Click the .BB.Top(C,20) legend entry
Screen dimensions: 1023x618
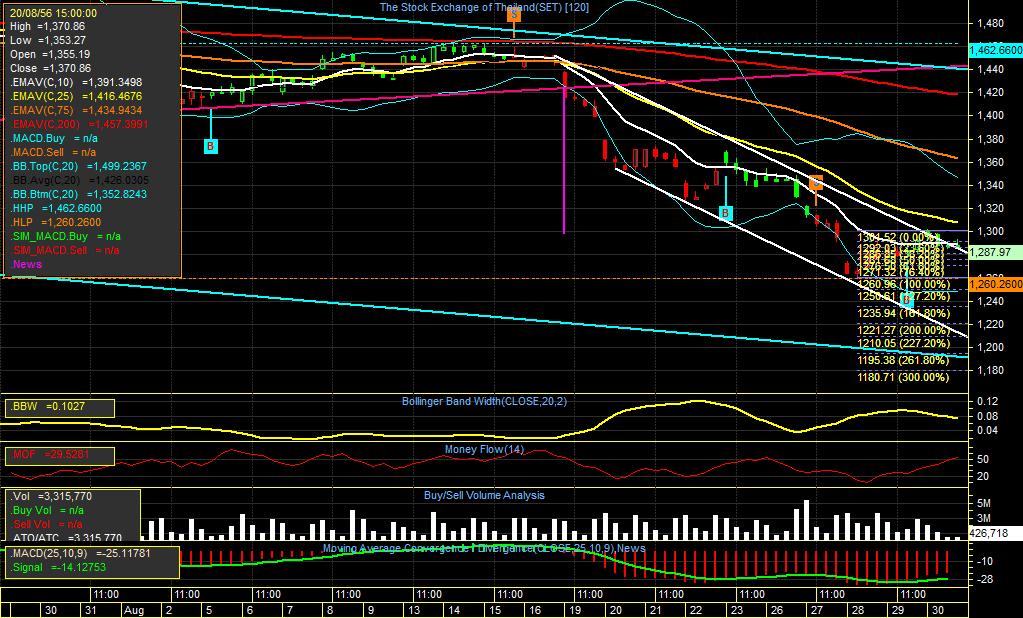78,166
